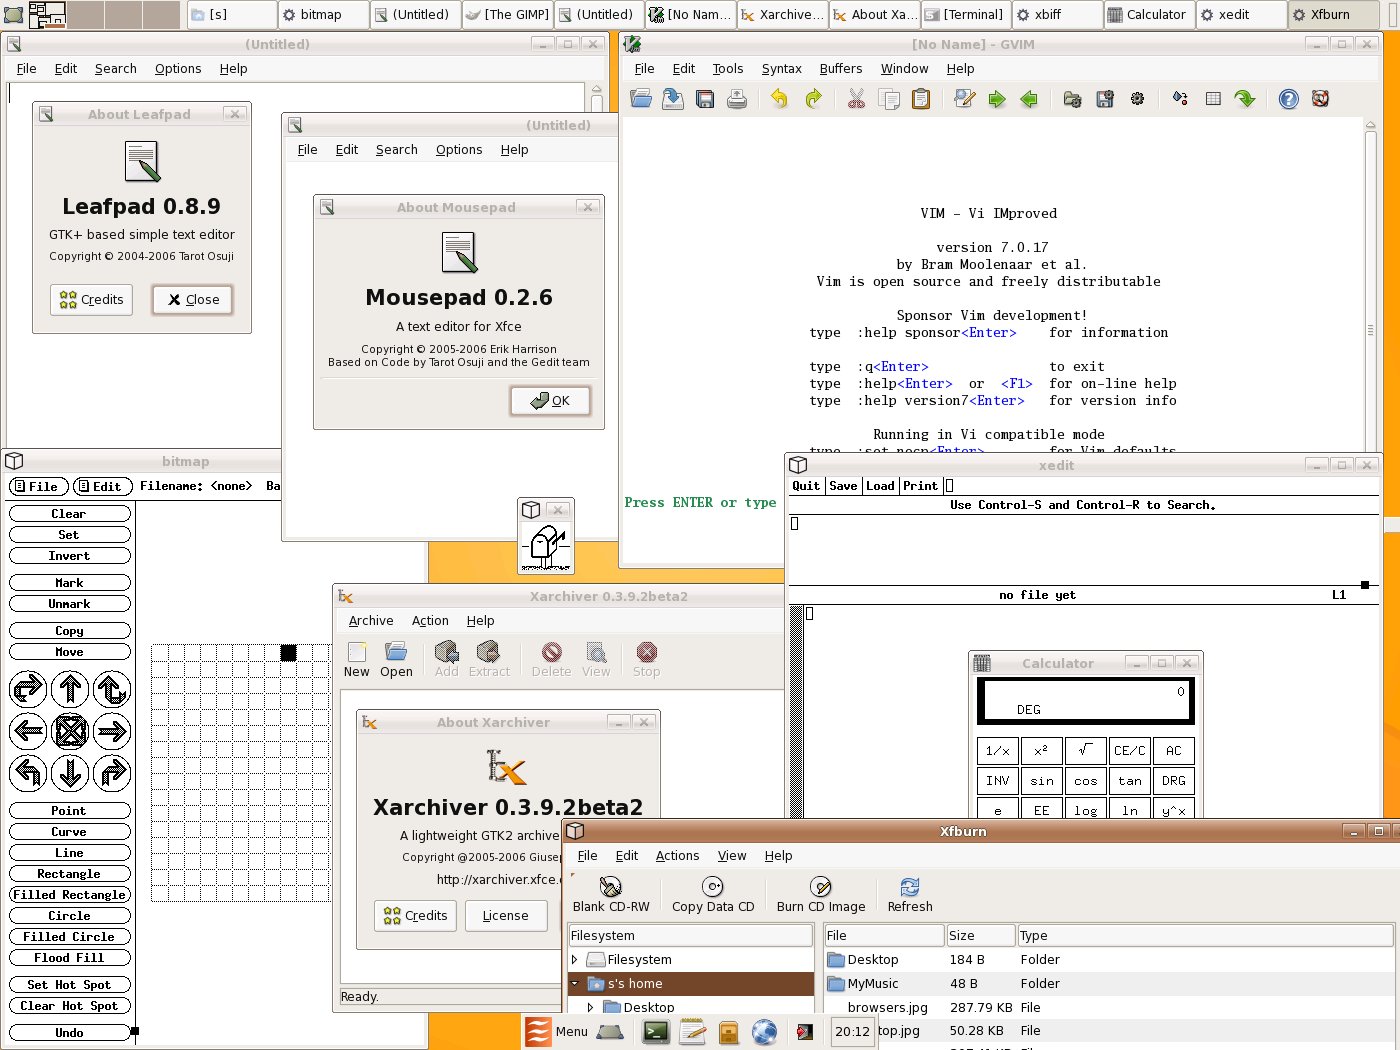The width and height of the screenshot is (1400, 1050).
Task: Launch the terminal from the bottom panel
Action: coord(656,1031)
